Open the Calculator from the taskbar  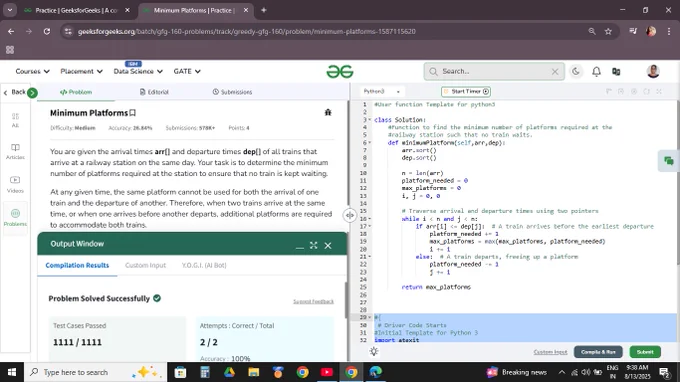click(x=205, y=372)
